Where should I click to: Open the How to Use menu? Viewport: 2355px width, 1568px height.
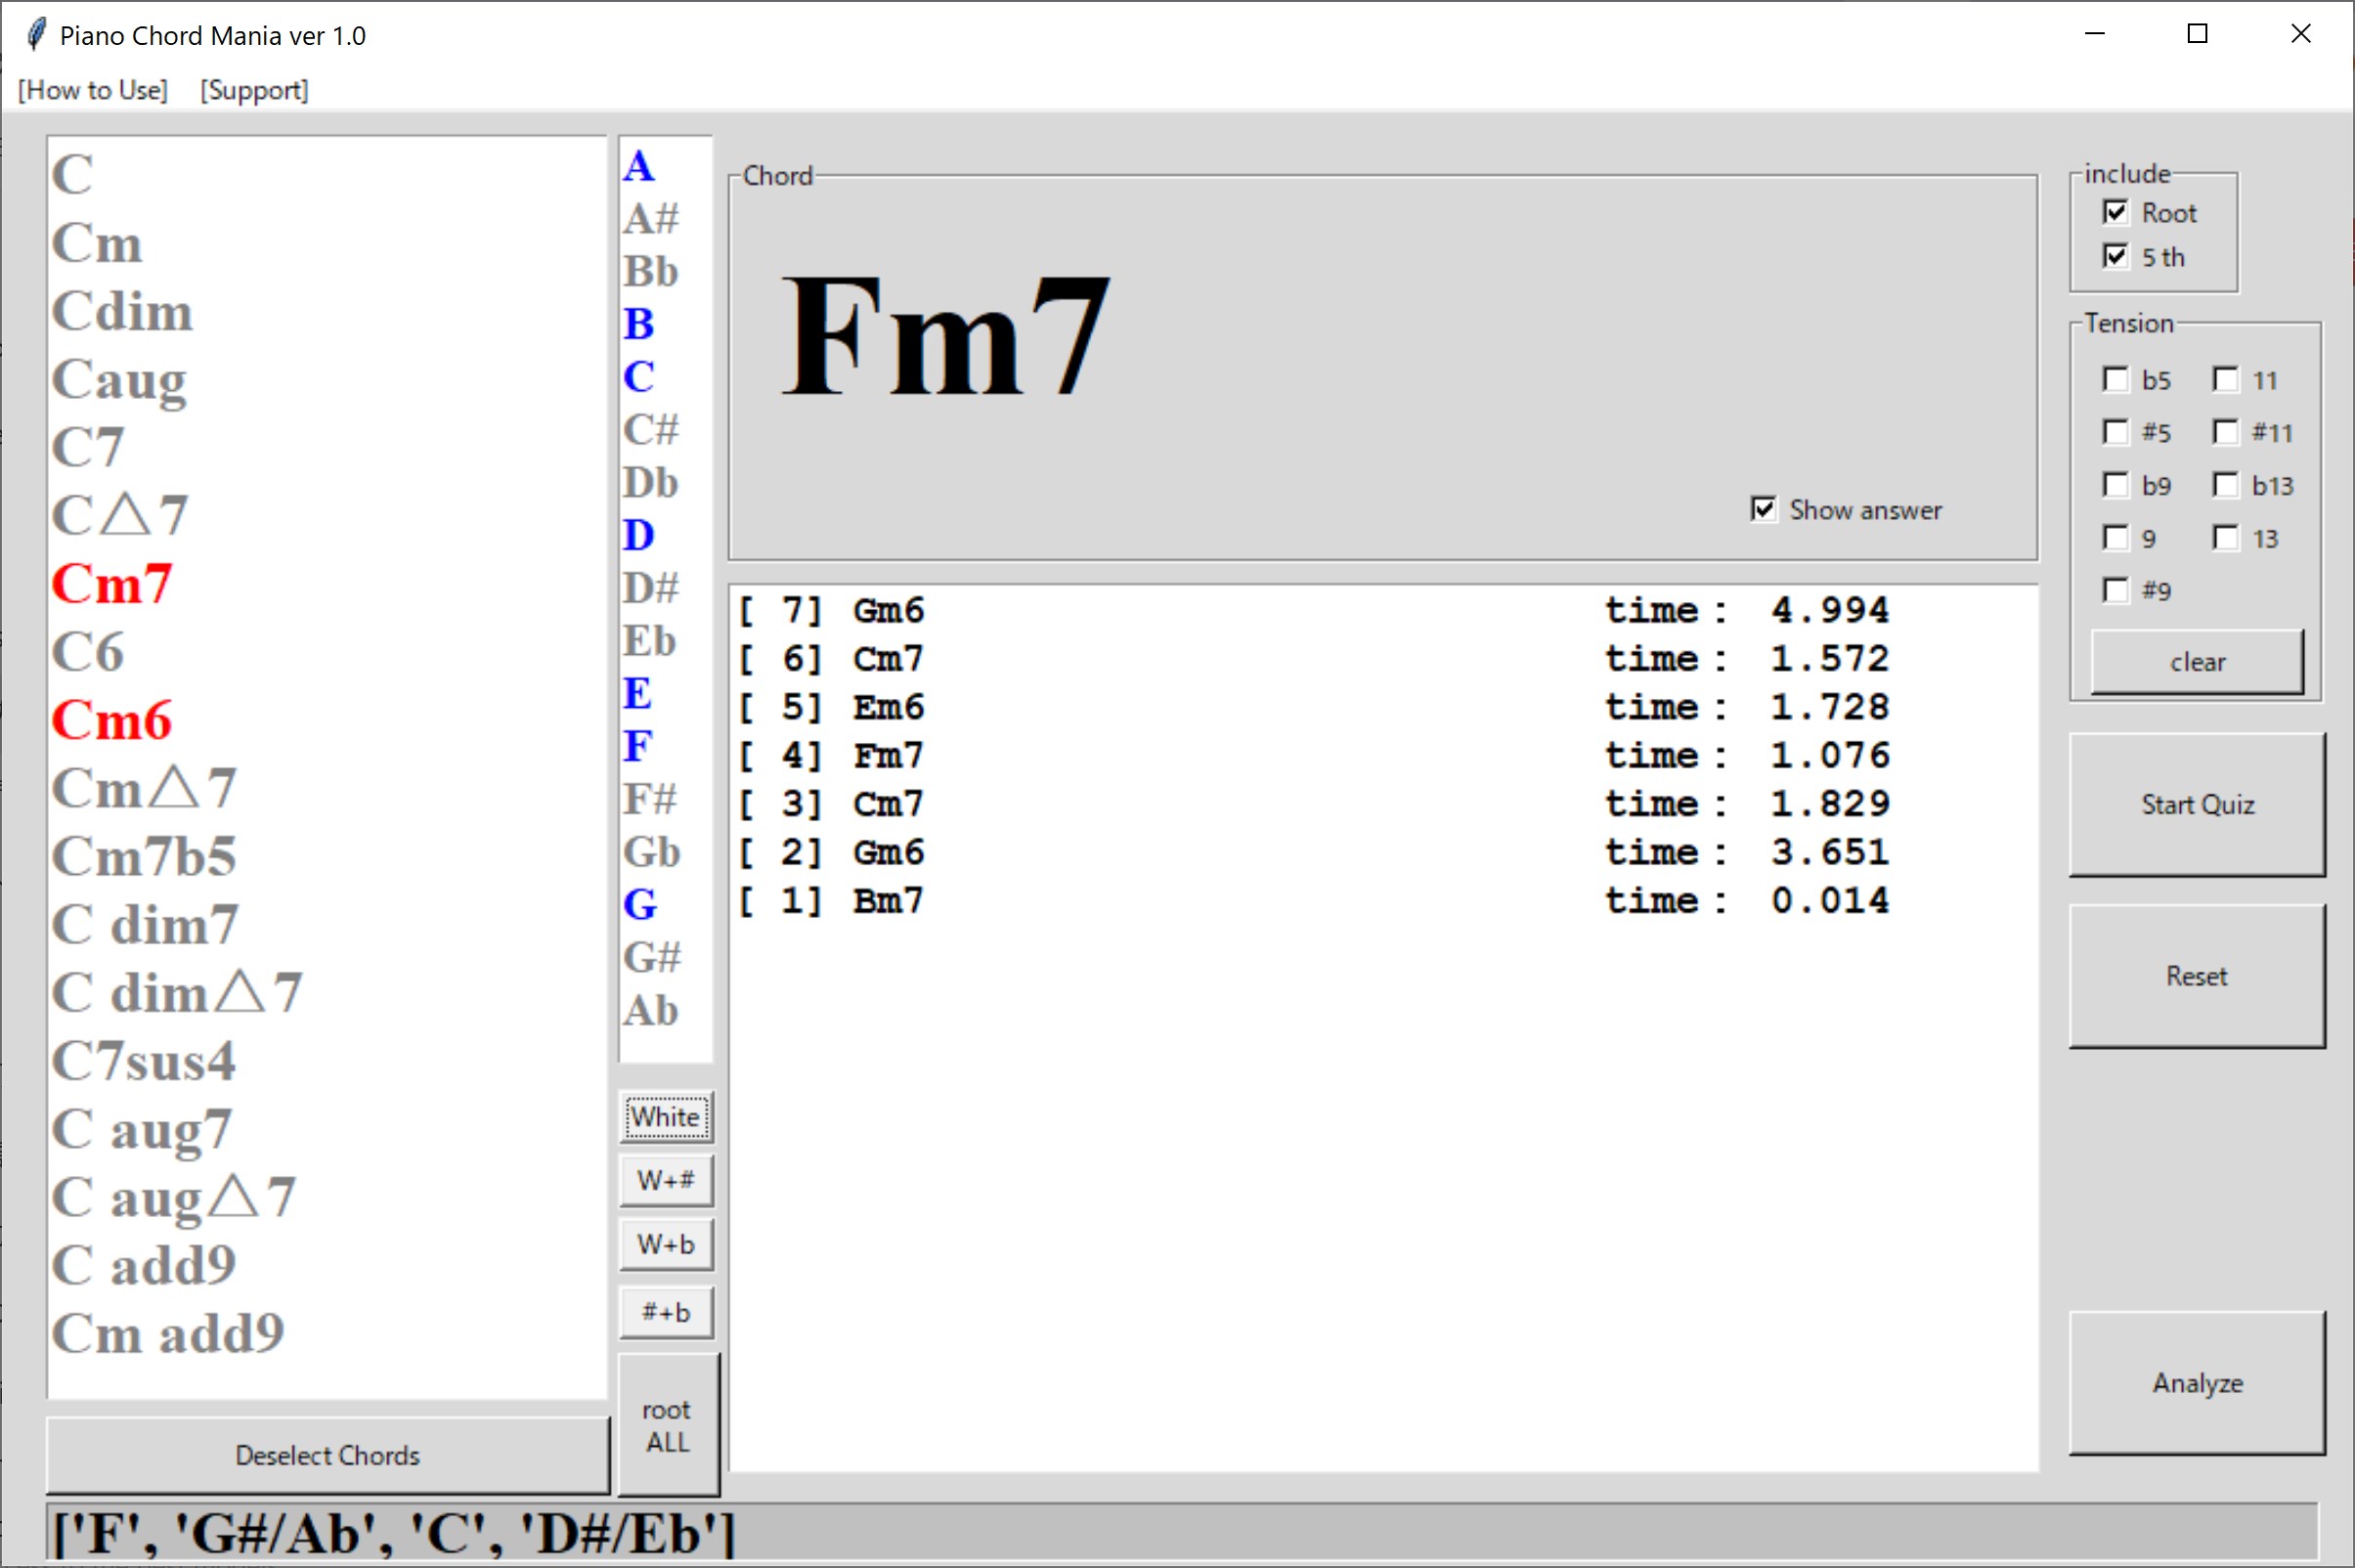pyautogui.click(x=93, y=90)
